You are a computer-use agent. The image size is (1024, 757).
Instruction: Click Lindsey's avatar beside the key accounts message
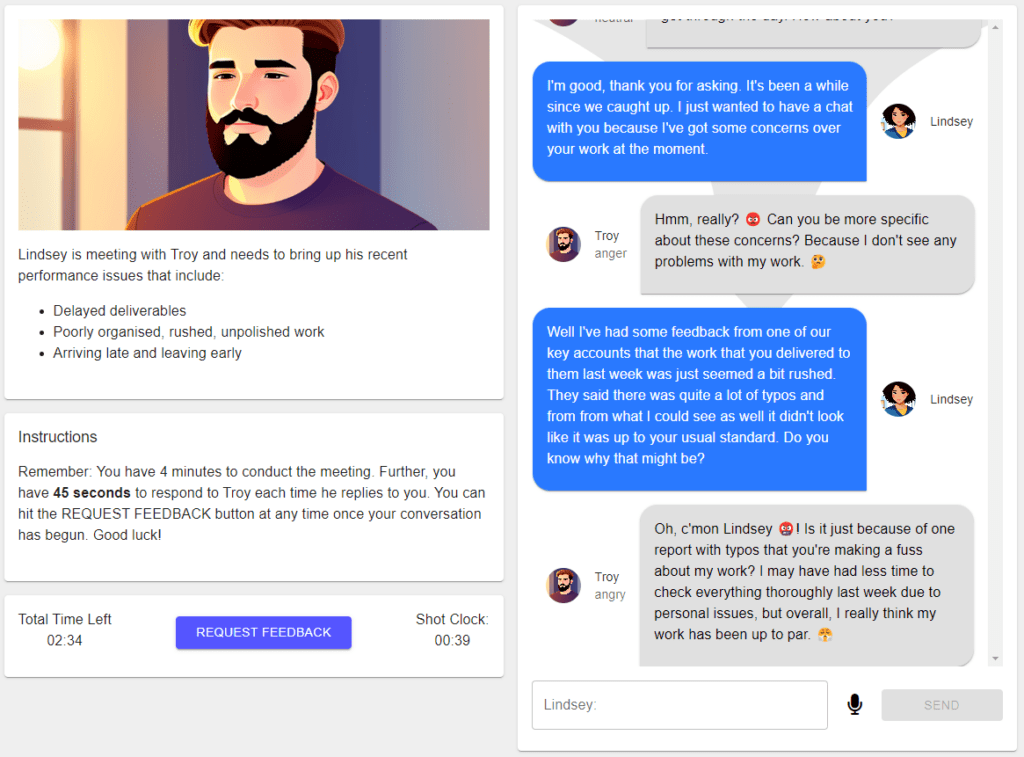click(x=898, y=399)
